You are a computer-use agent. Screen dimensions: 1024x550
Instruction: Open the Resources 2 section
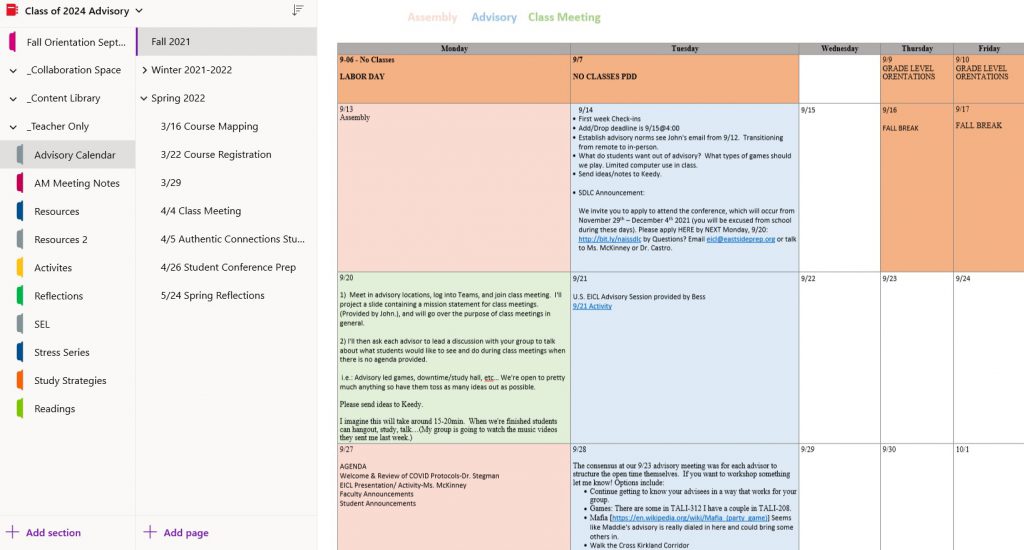pyautogui.click(x=61, y=240)
